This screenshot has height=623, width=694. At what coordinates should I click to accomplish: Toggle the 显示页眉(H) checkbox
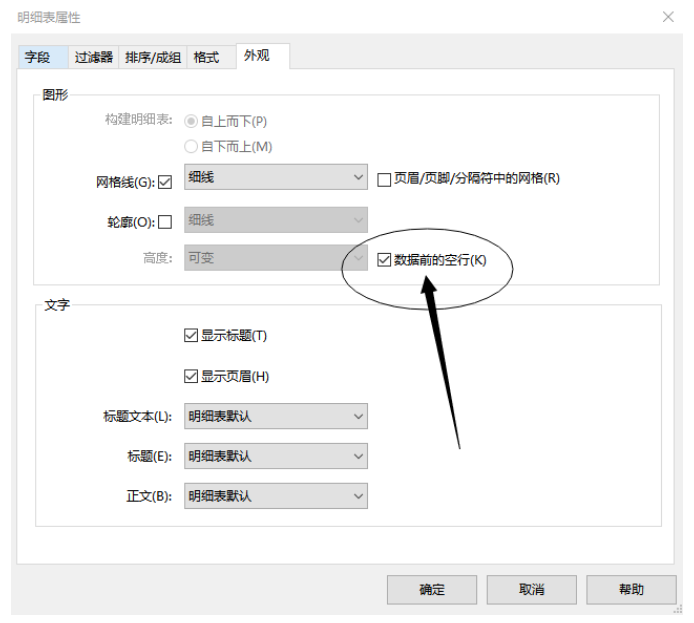coord(192,376)
